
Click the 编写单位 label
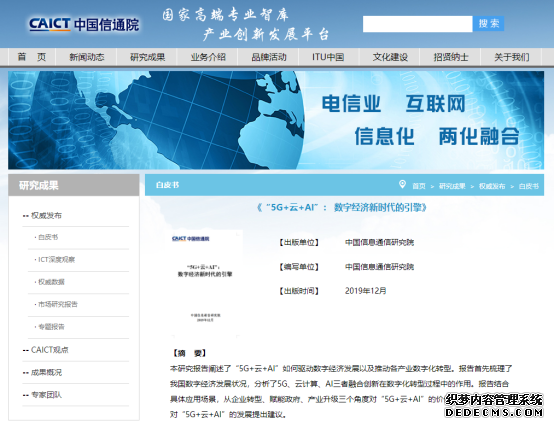tap(299, 267)
